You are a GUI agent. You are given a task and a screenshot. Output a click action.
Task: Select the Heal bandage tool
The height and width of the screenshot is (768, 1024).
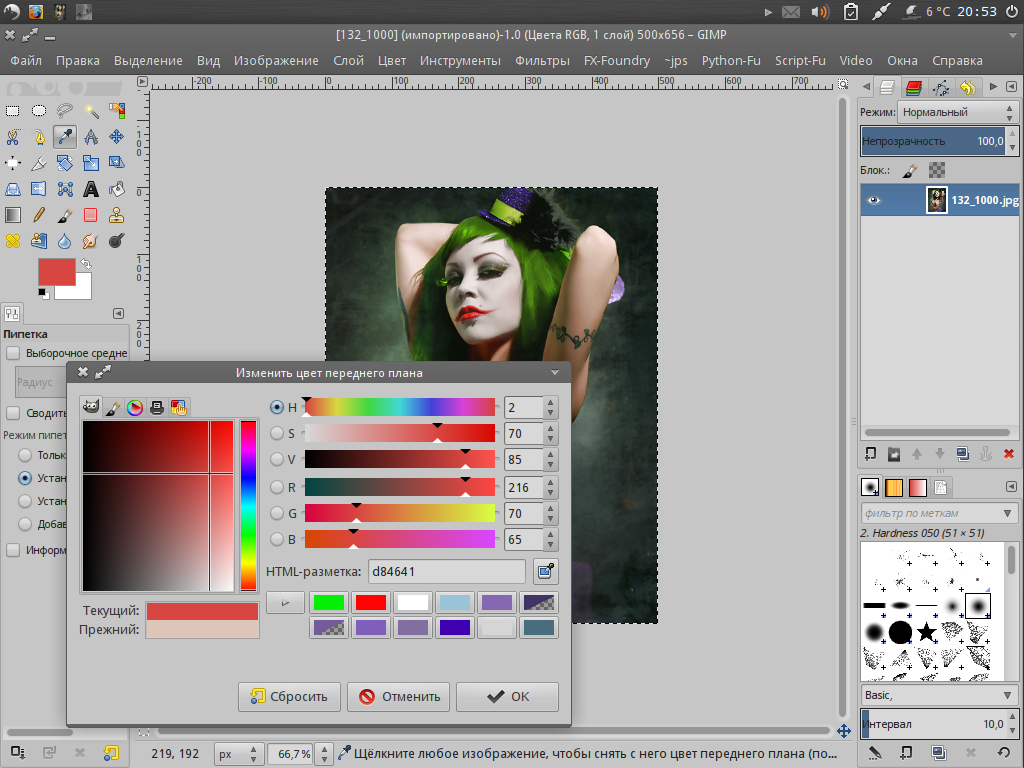pos(12,242)
